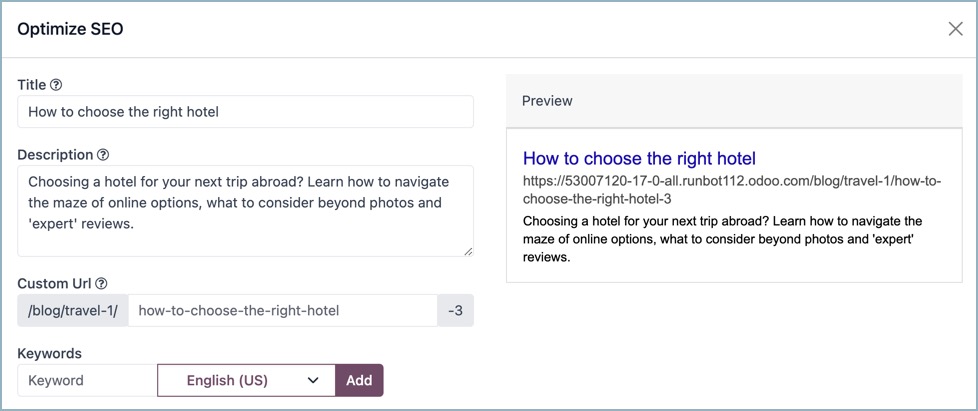Click the Custom Url field label
The image size is (978, 411).
click(55, 284)
